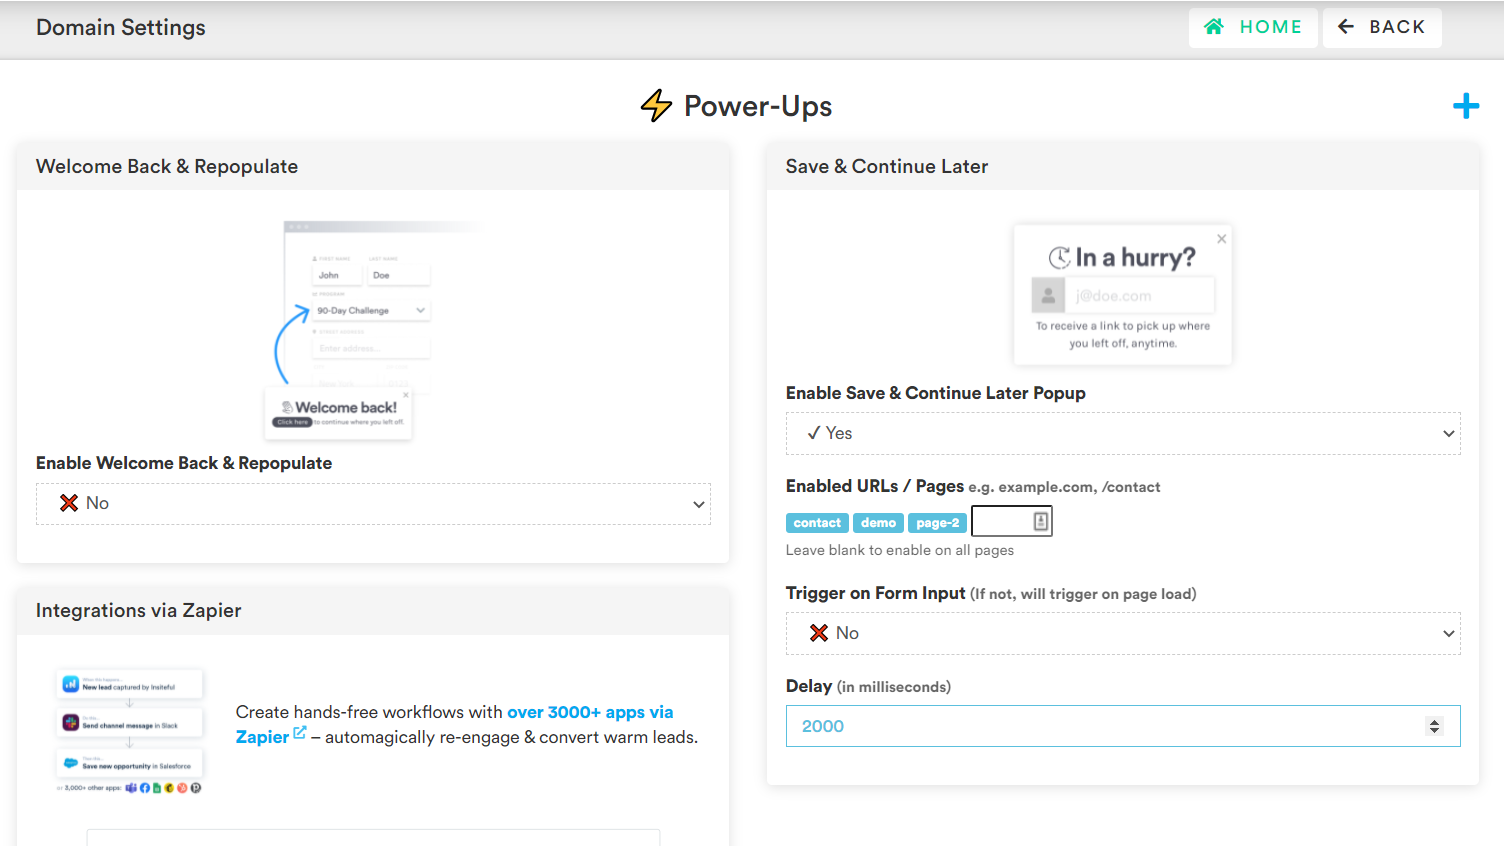Click the contact card icon in URL input

(x=1040, y=521)
